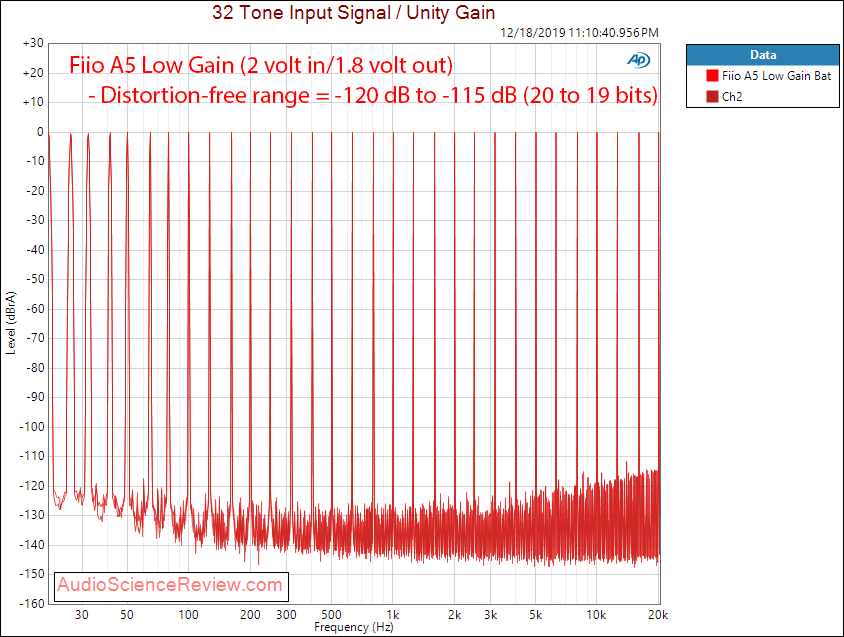Image resolution: width=844 pixels, height=637 pixels.
Task: Click the '-60' level axis tick label
Action: (36, 309)
